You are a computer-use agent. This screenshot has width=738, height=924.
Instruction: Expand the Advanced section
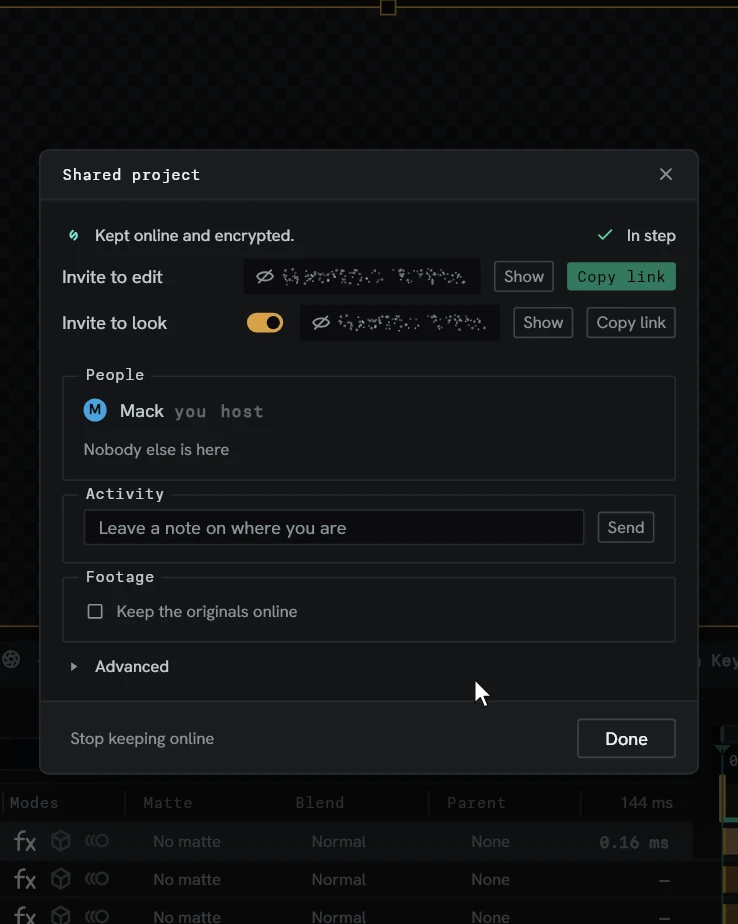pyautogui.click(x=120, y=666)
